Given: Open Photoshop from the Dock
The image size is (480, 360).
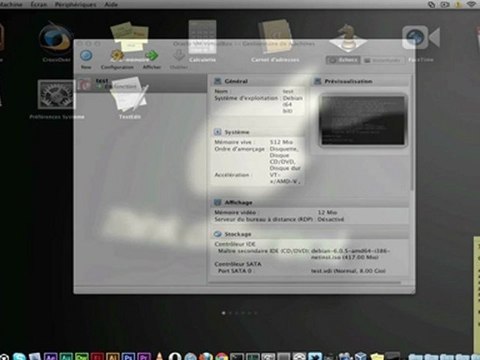Looking at the screenshot, I should point(128,356).
